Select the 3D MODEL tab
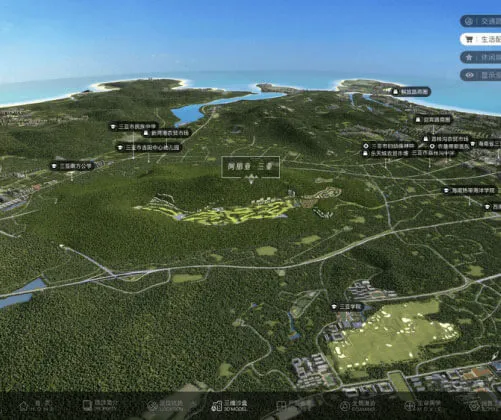This screenshot has width=501, height=420. pyautogui.click(x=230, y=406)
